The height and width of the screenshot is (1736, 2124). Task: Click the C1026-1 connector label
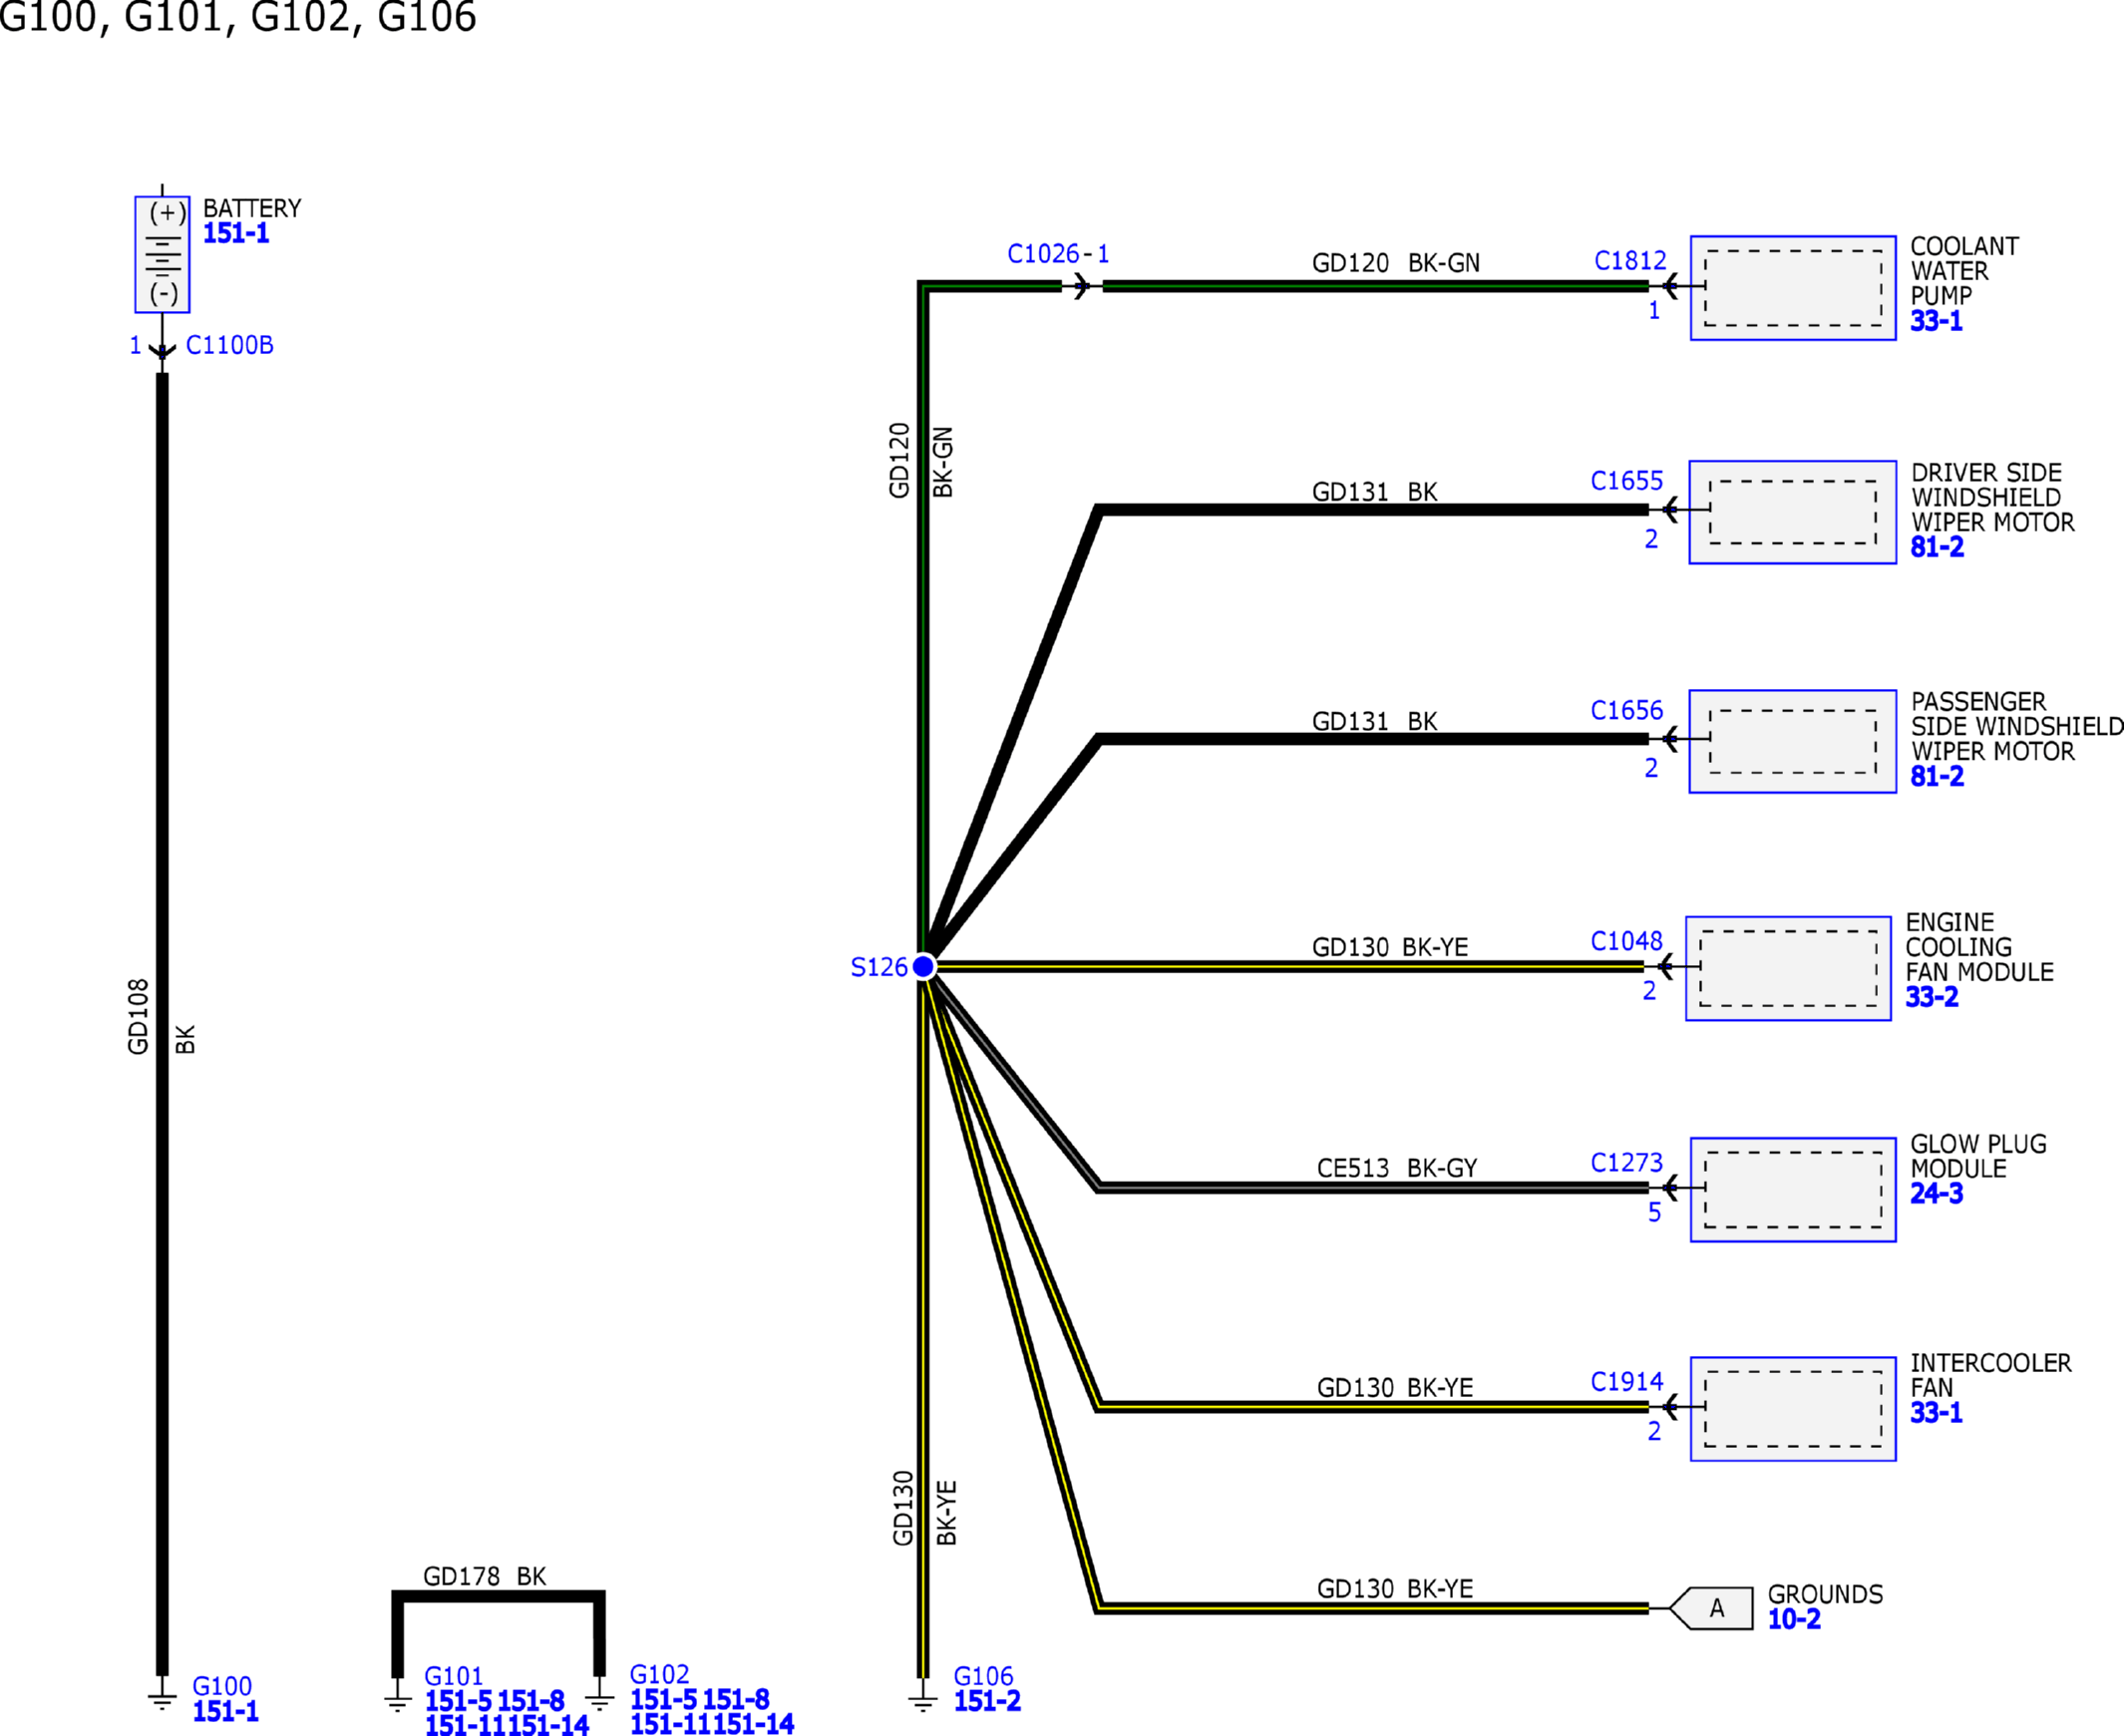[x=1057, y=254]
